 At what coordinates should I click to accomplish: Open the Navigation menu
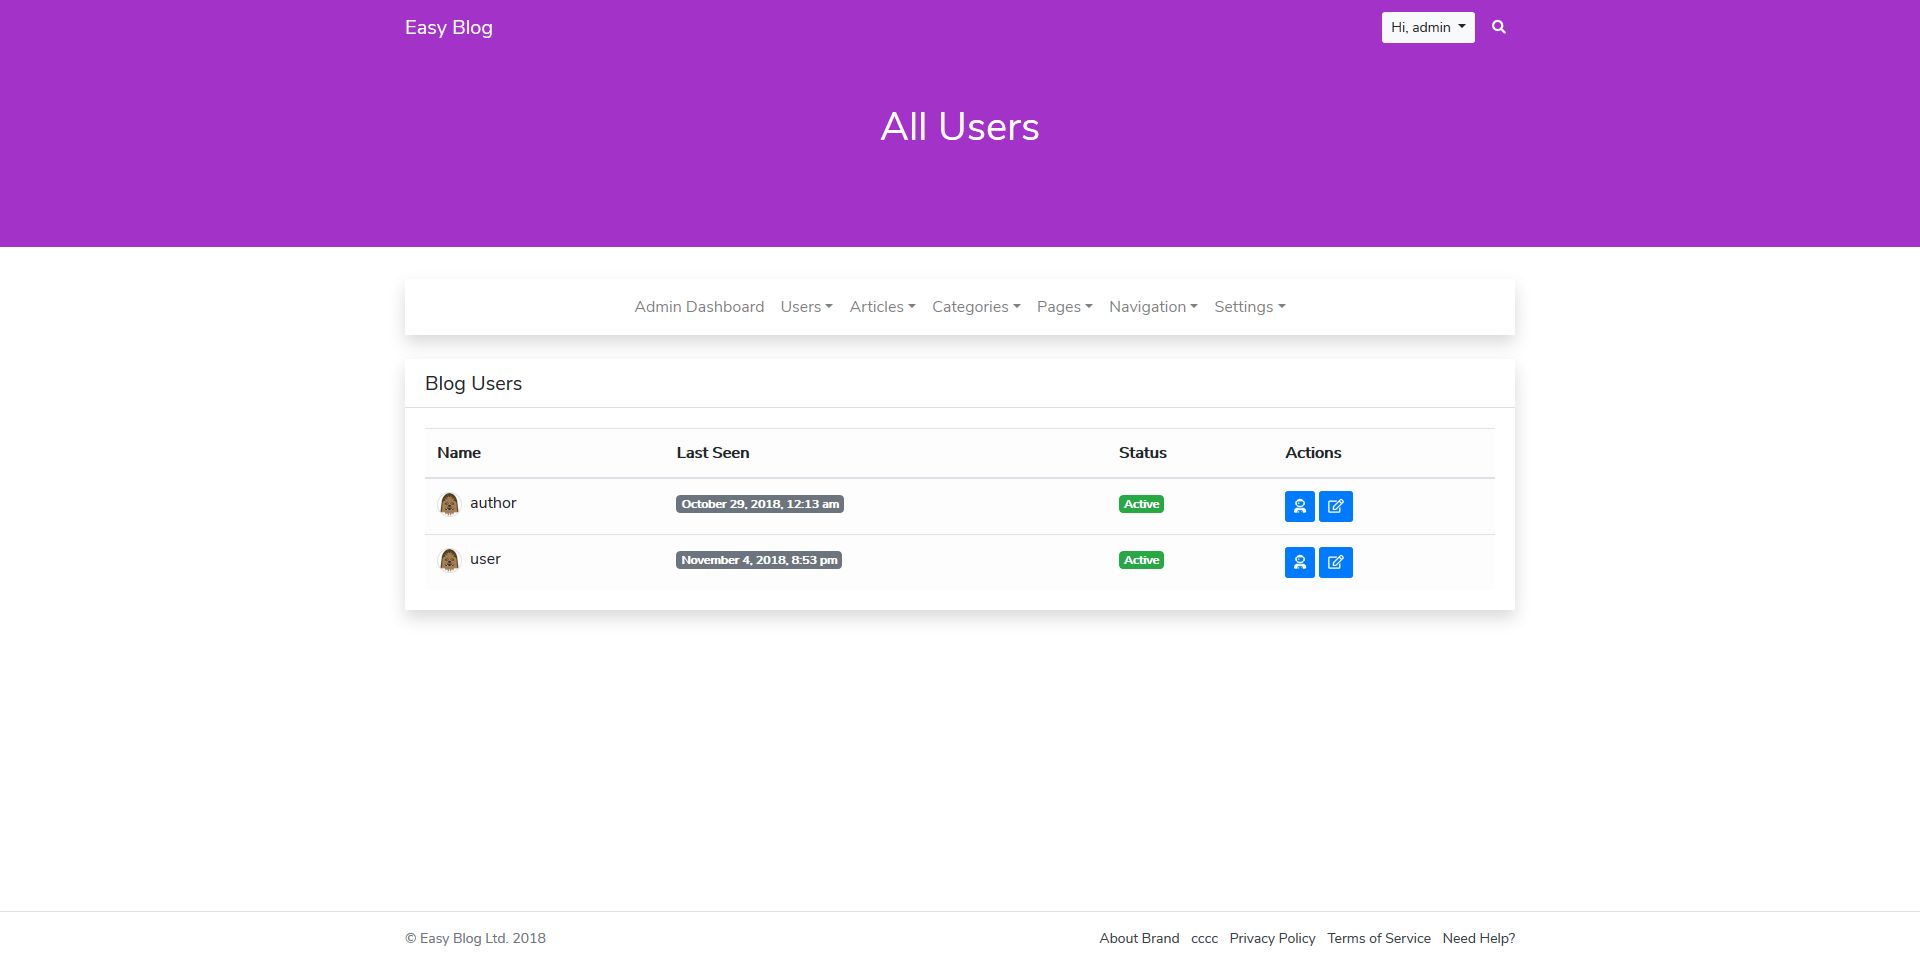[x=1152, y=307]
